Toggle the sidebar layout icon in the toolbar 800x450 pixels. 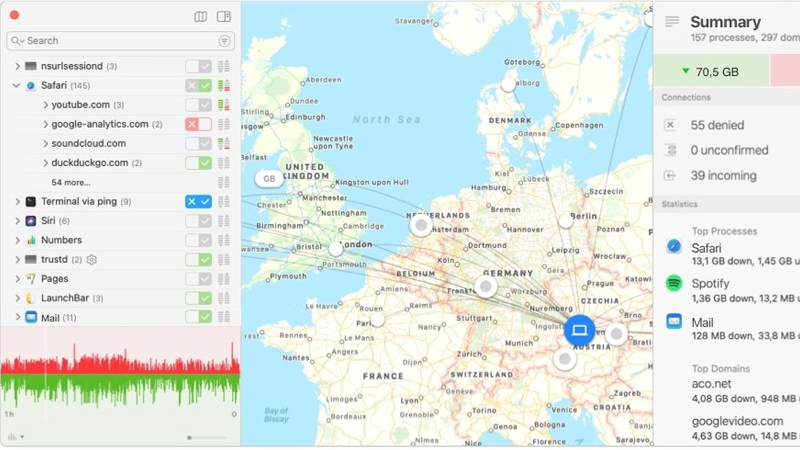click(x=224, y=16)
